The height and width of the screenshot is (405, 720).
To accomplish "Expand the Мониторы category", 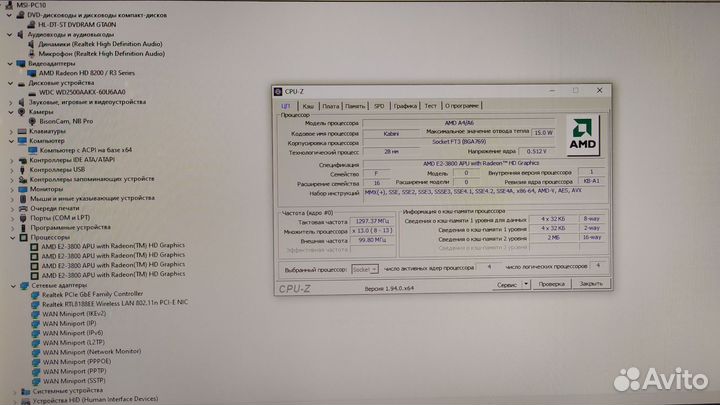I will coord(12,189).
